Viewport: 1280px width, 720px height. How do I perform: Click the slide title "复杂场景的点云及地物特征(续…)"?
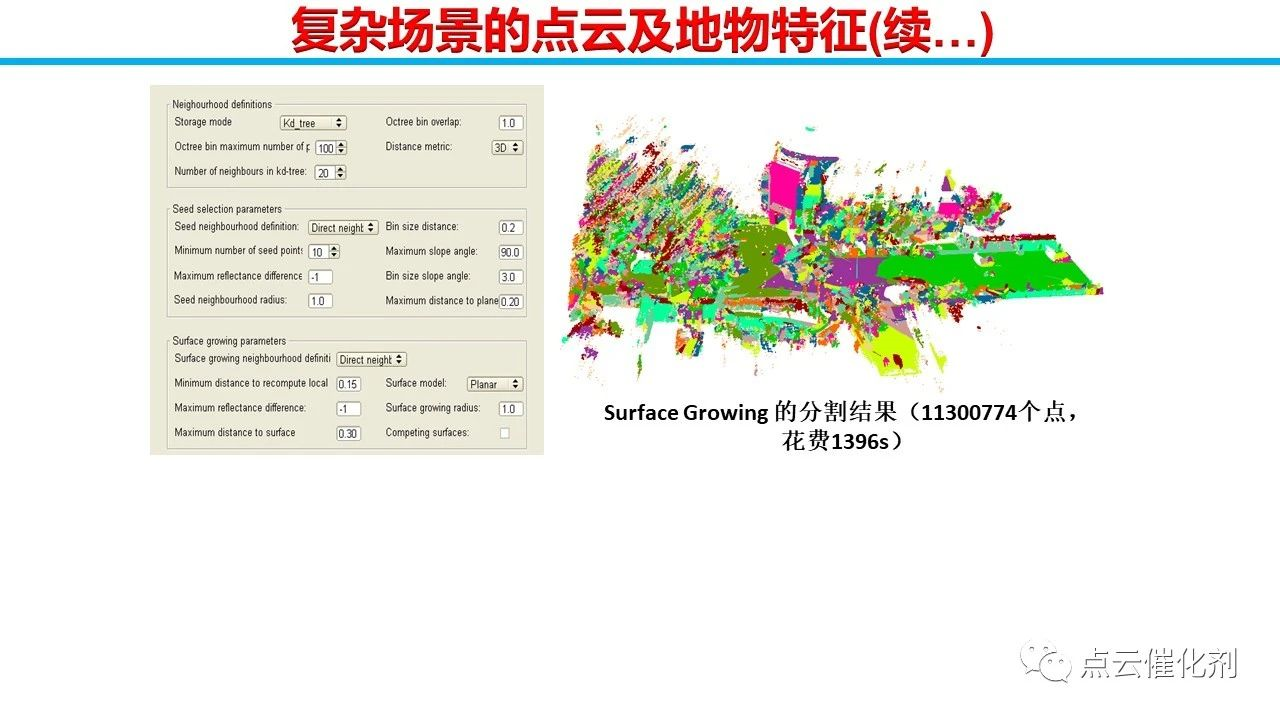click(642, 30)
